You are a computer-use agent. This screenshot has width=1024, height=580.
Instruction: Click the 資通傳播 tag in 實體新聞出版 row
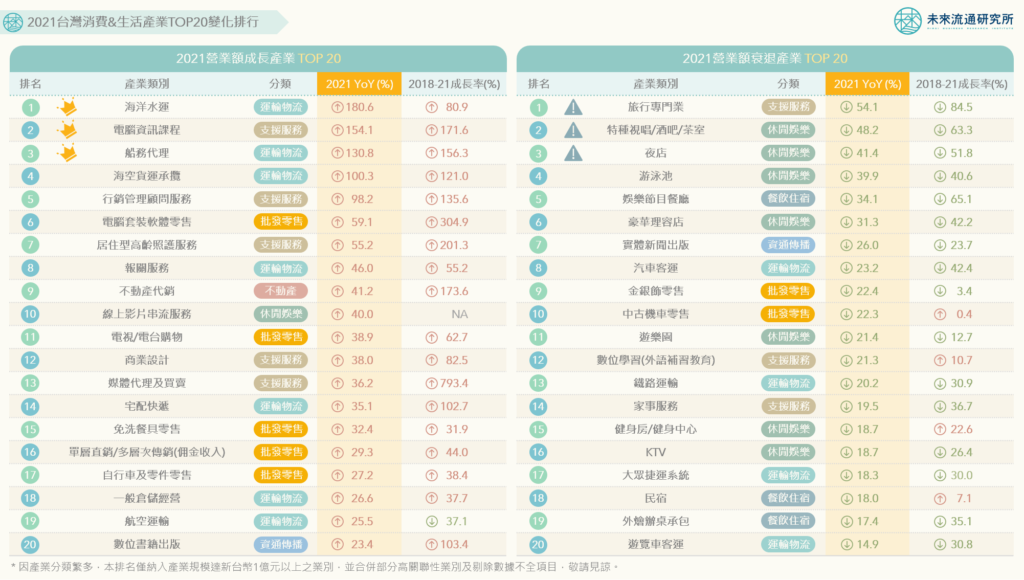click(788, 245)
